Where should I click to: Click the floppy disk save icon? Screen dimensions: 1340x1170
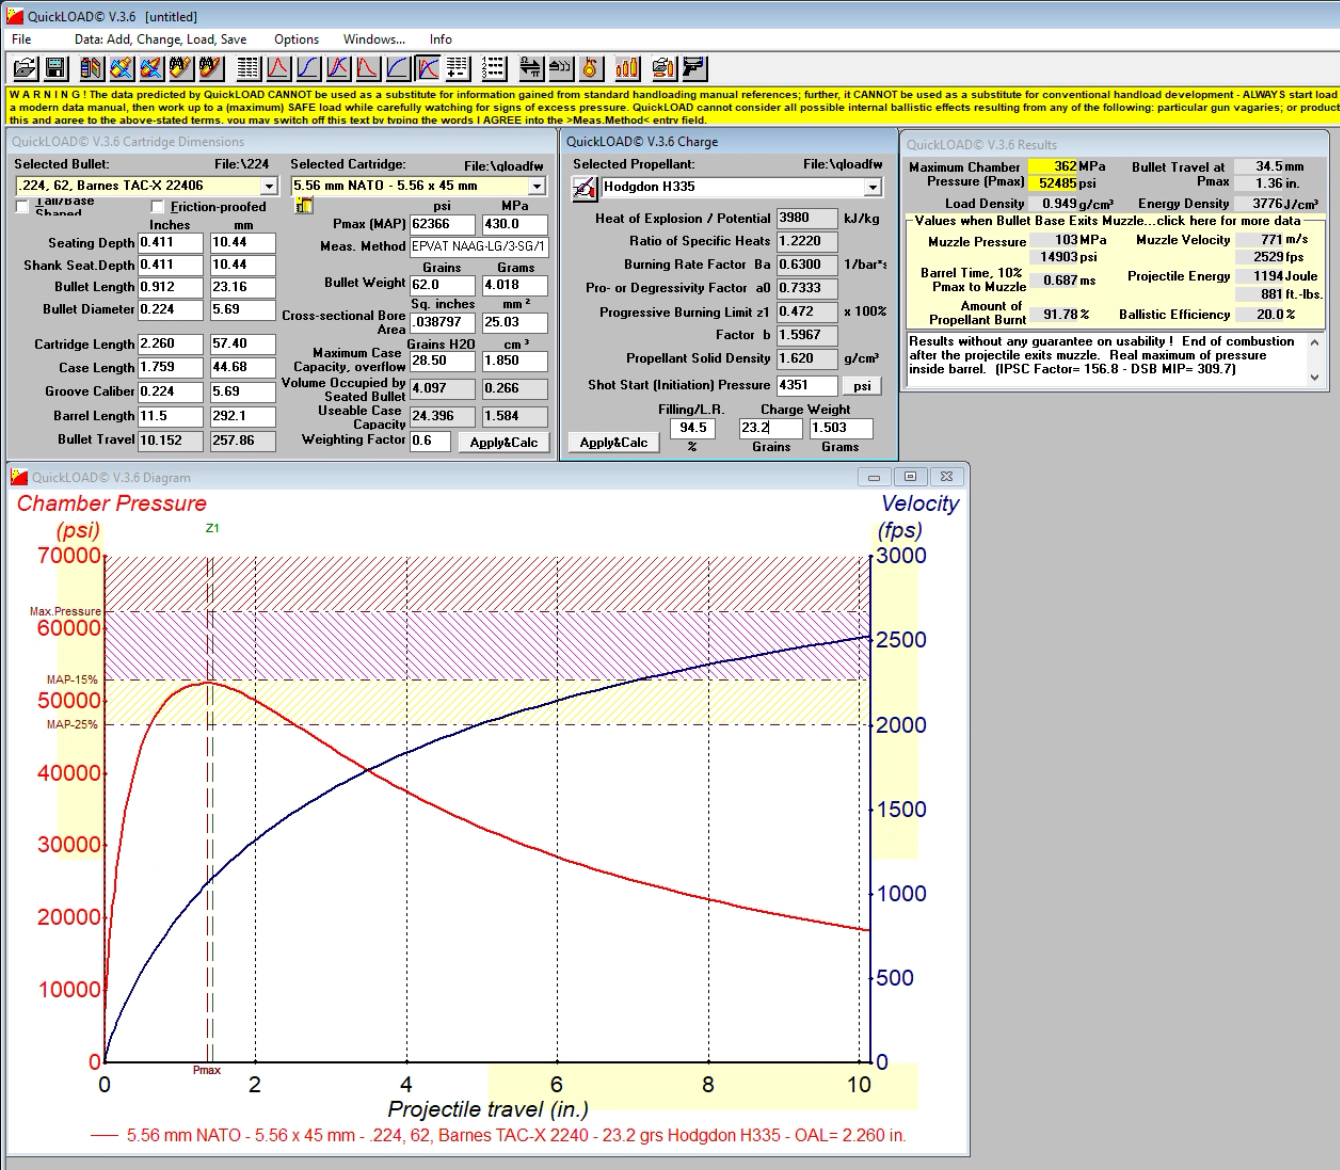(56, 68)
